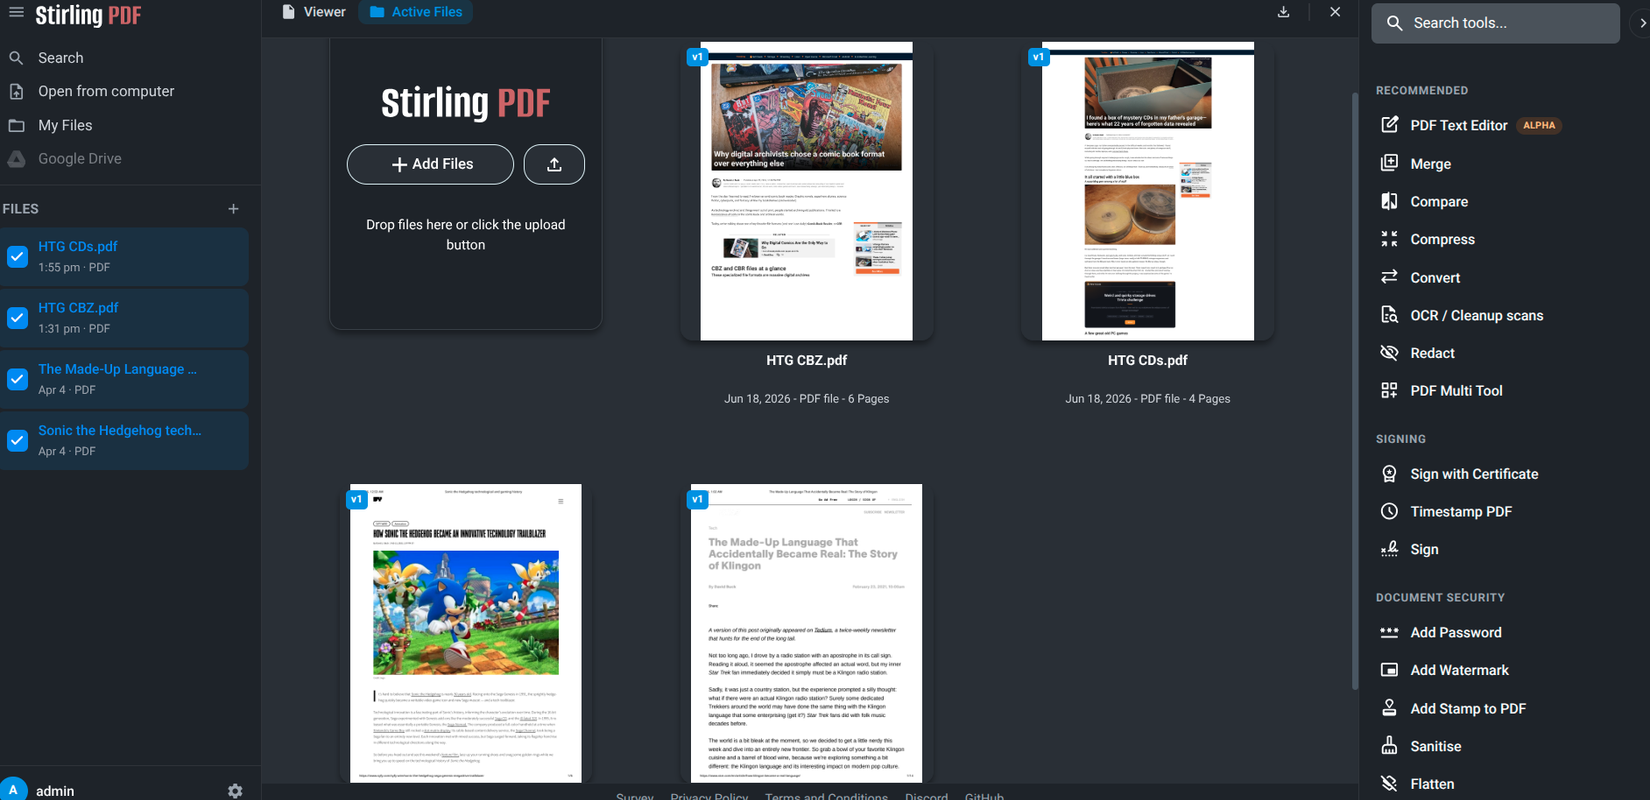Click the Add Files button
Screen dimensions: 1650x800
pos(430,164)
